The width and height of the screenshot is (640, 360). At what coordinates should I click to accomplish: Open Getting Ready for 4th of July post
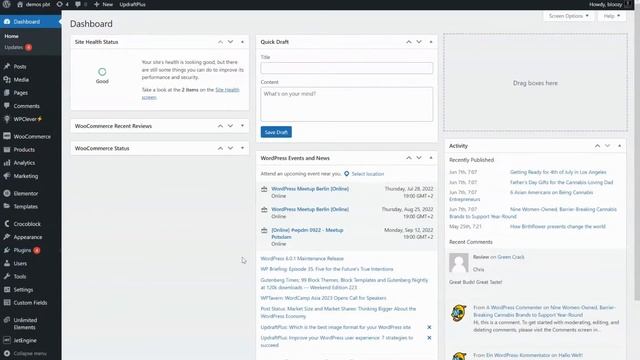(558, 172)
